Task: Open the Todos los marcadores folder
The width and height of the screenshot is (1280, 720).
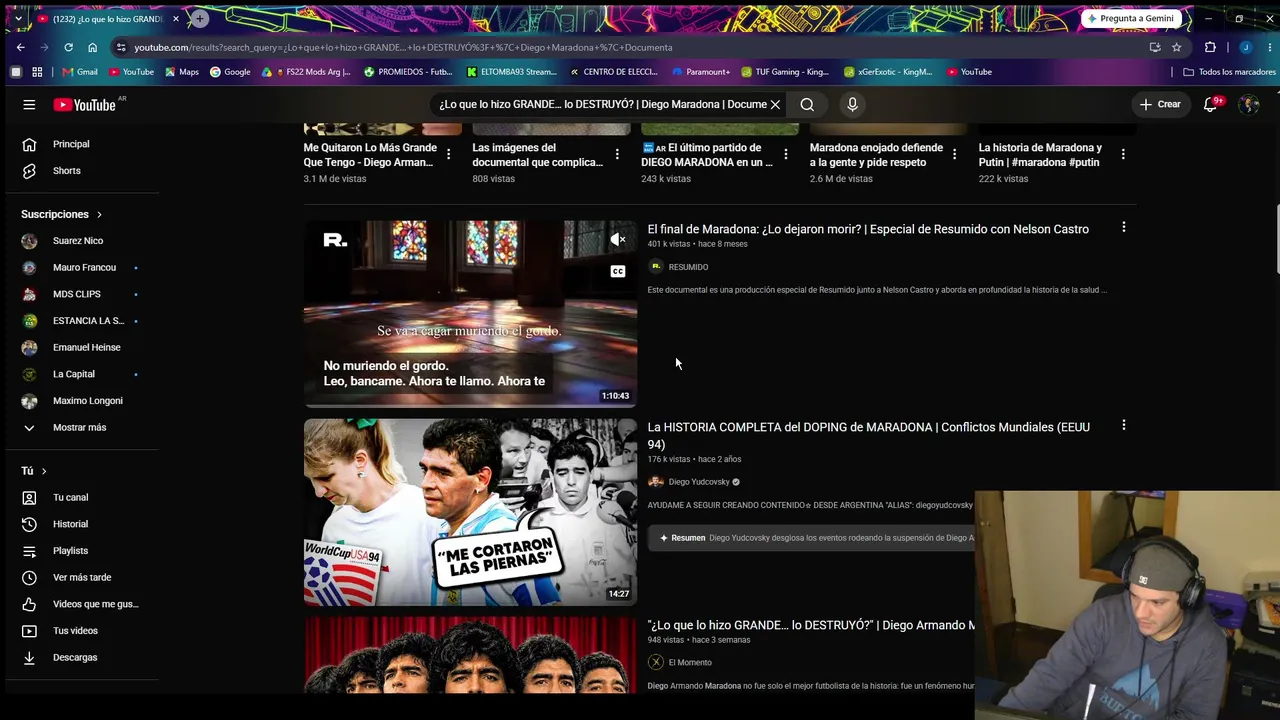Action: click(1229, 72)
